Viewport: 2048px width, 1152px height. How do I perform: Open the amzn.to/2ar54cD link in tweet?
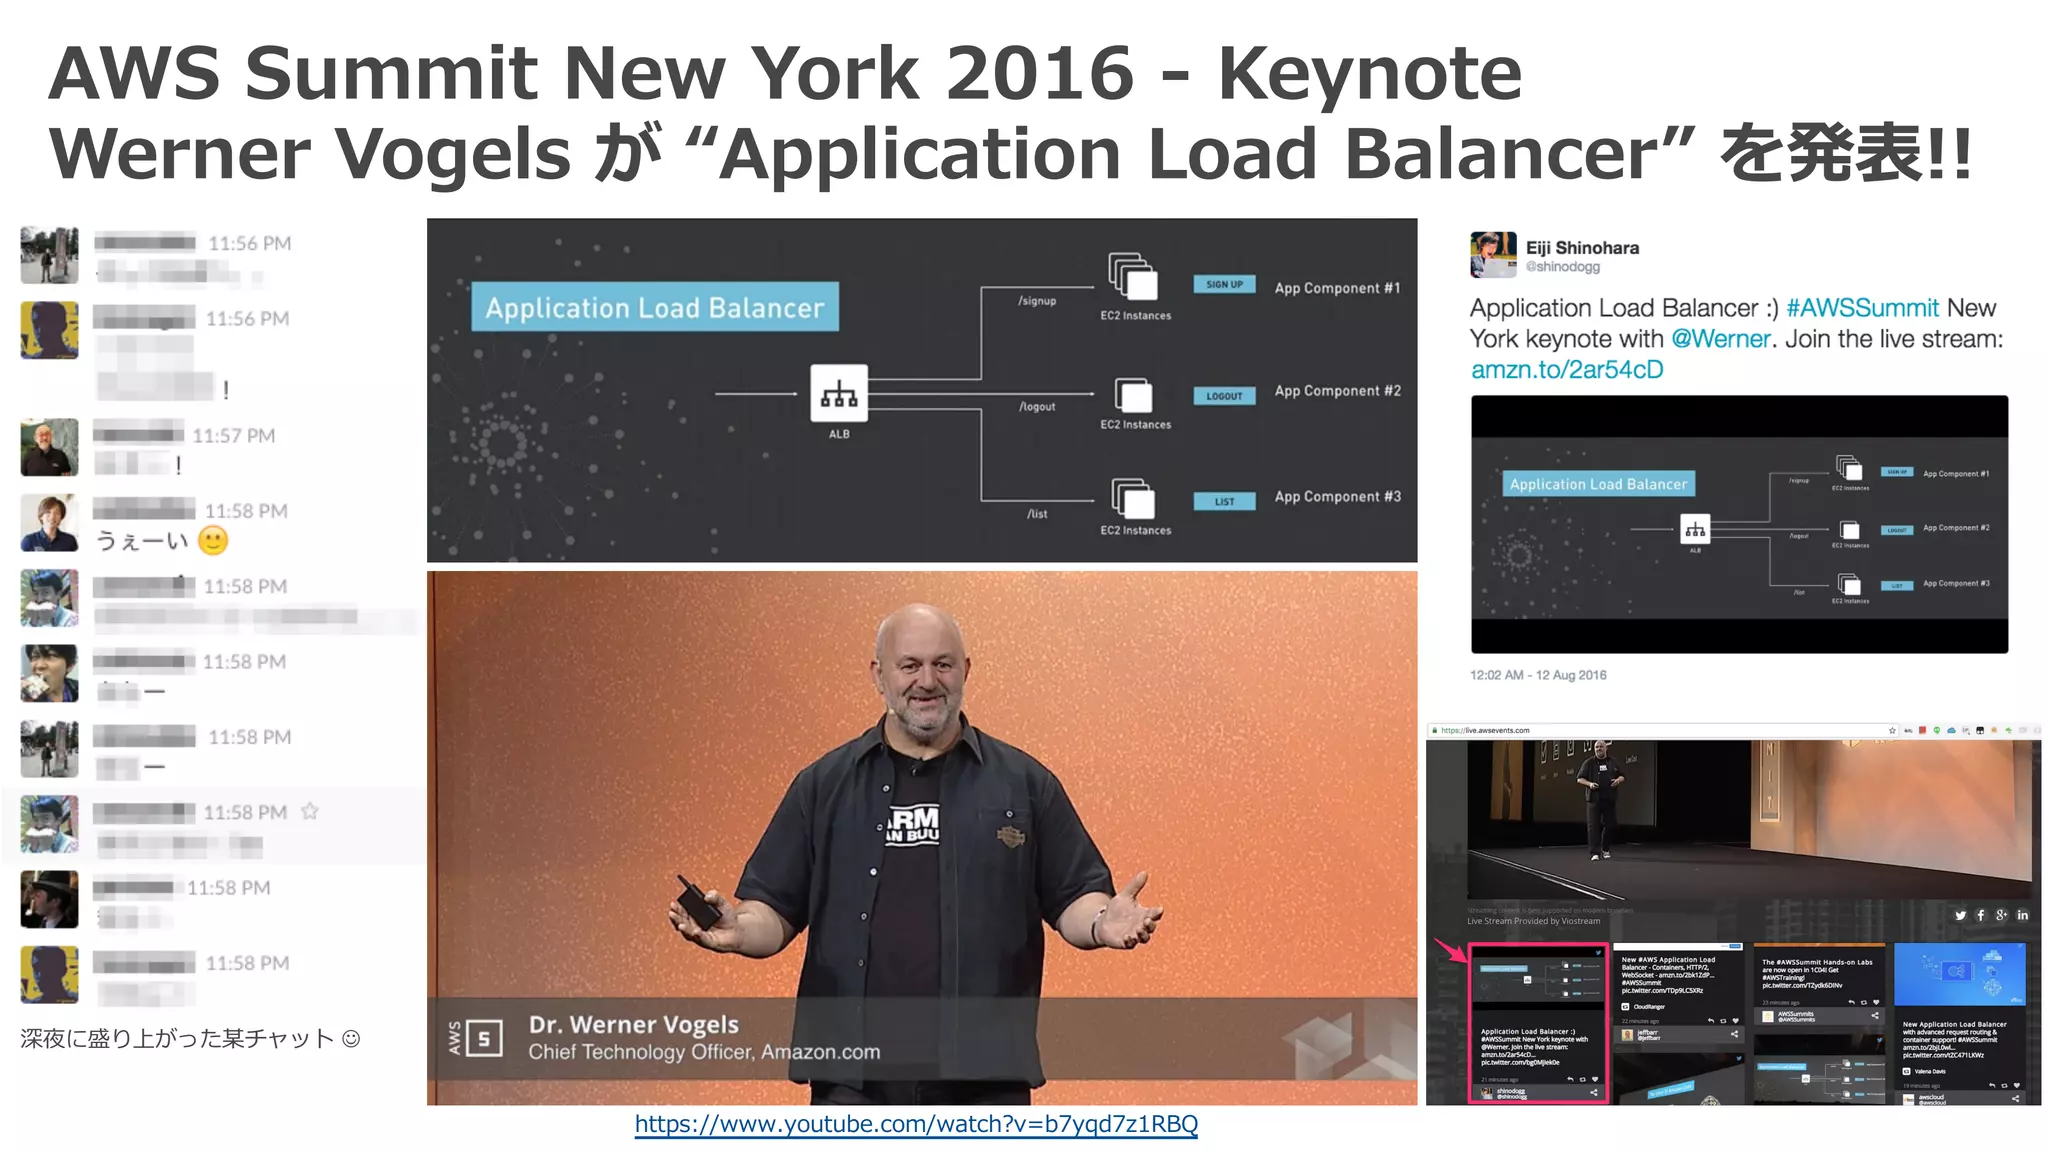coord(1567,370)
